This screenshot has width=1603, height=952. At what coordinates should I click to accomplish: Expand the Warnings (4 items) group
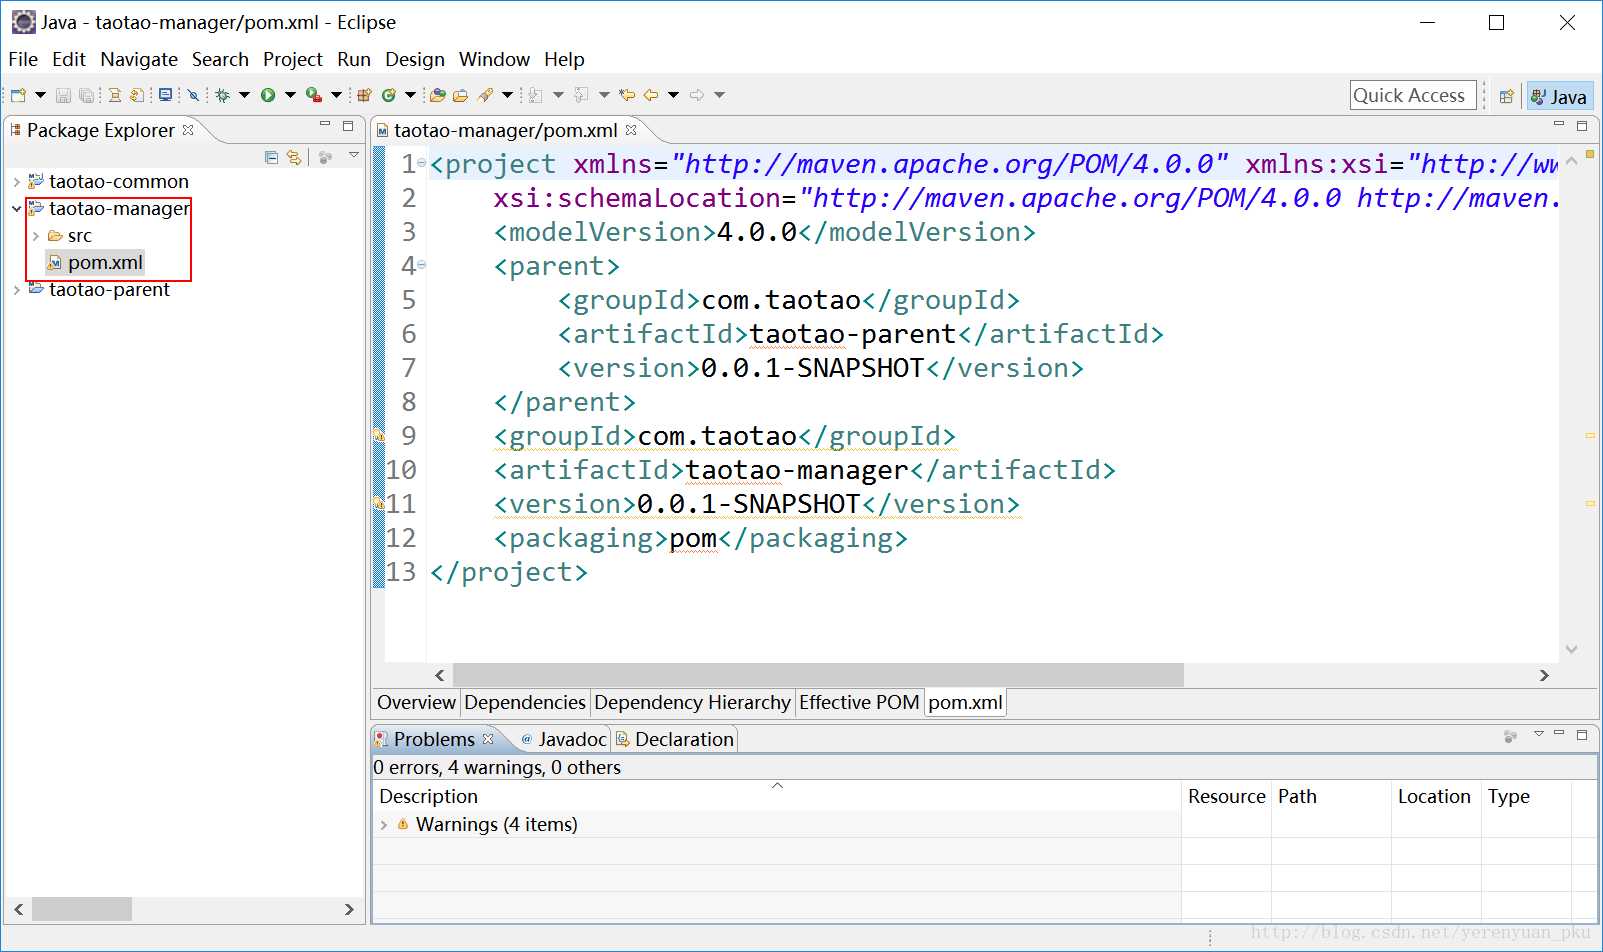(x=384, y=825)
